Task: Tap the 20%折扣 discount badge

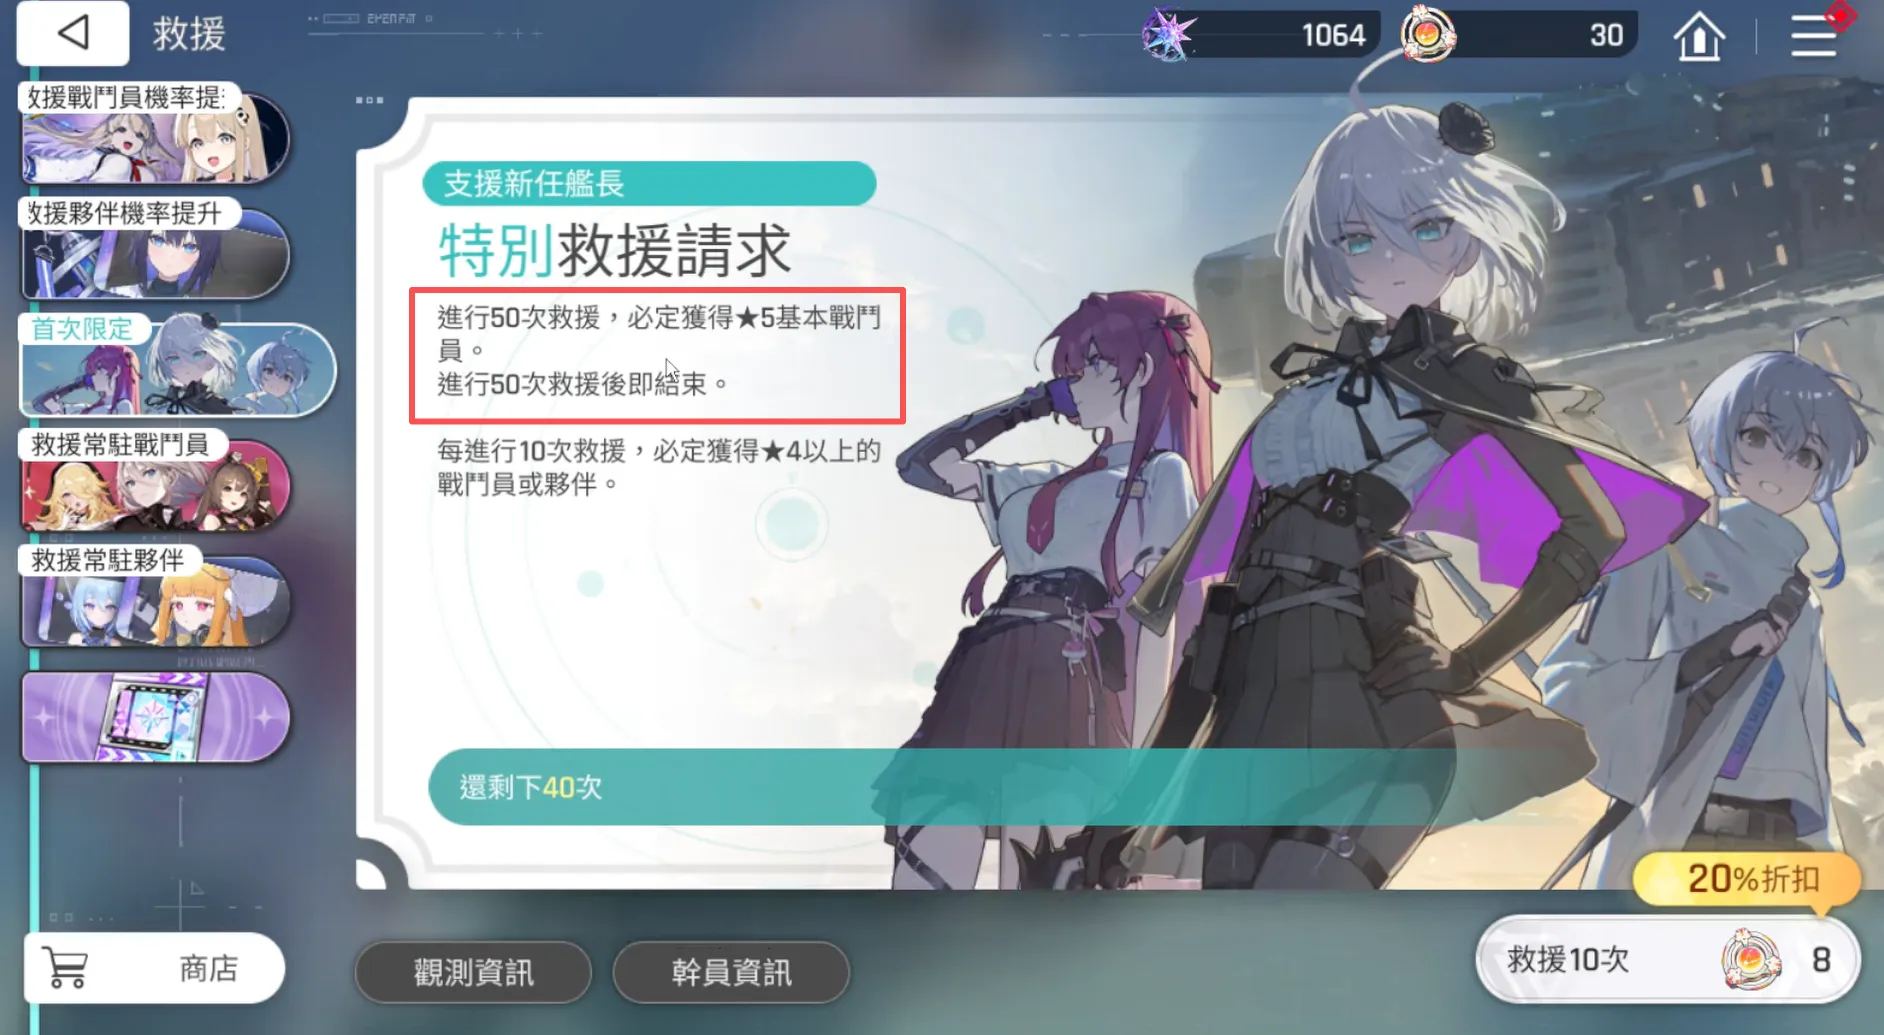Action: coord(1747,880)
